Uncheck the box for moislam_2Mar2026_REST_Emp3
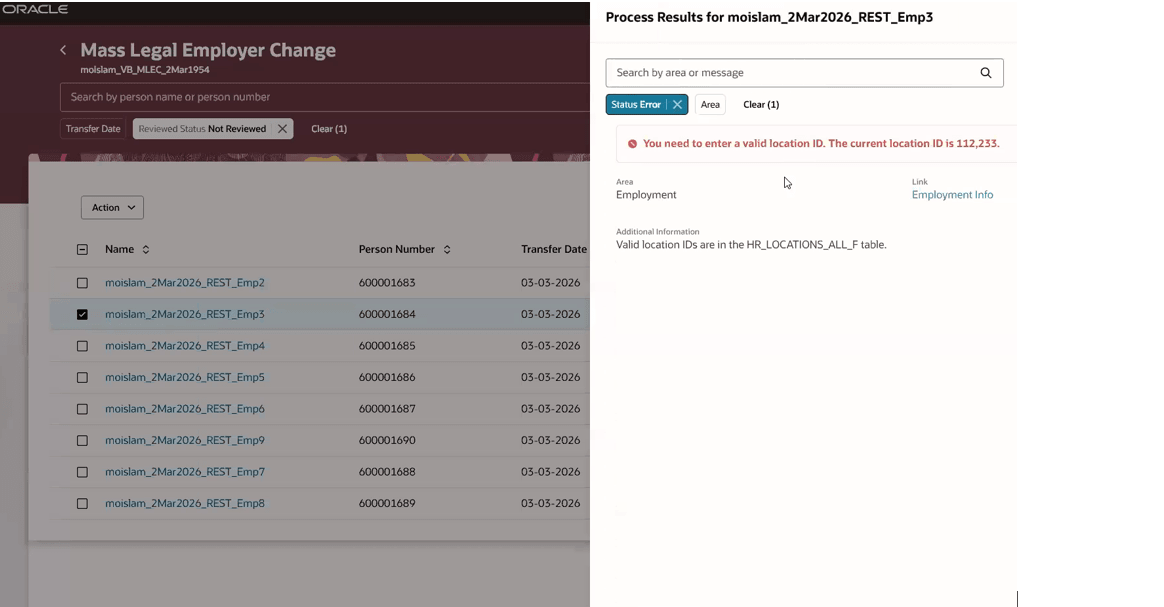This screenshot has height=607, width=1164. [x=82, y=315]
